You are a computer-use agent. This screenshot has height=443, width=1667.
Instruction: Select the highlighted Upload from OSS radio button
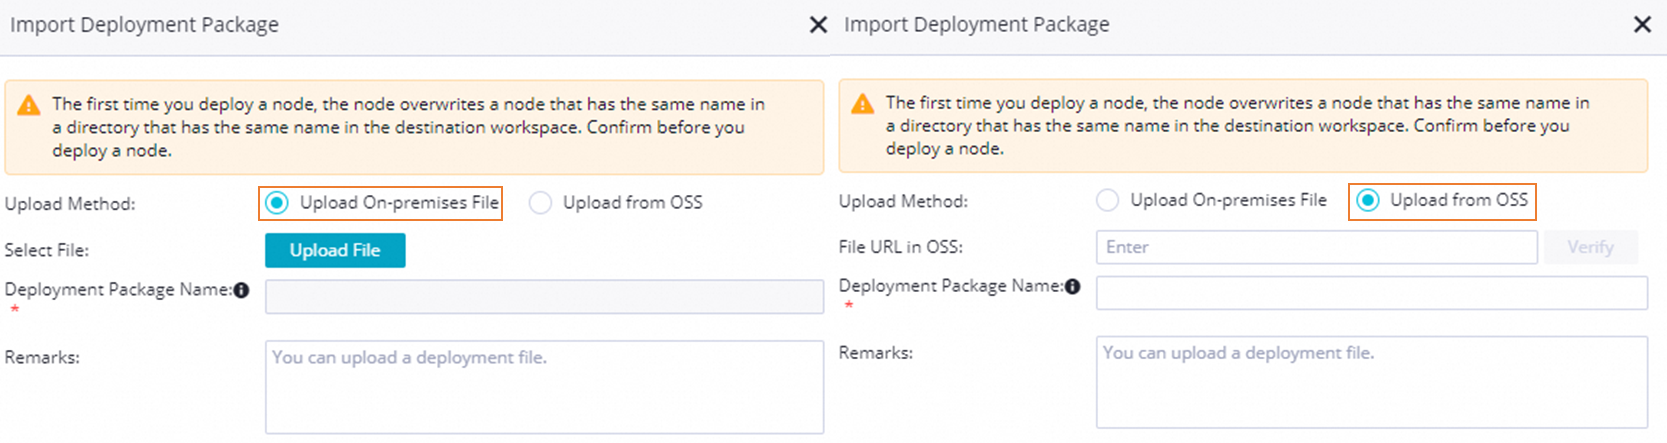point(1368,201)
